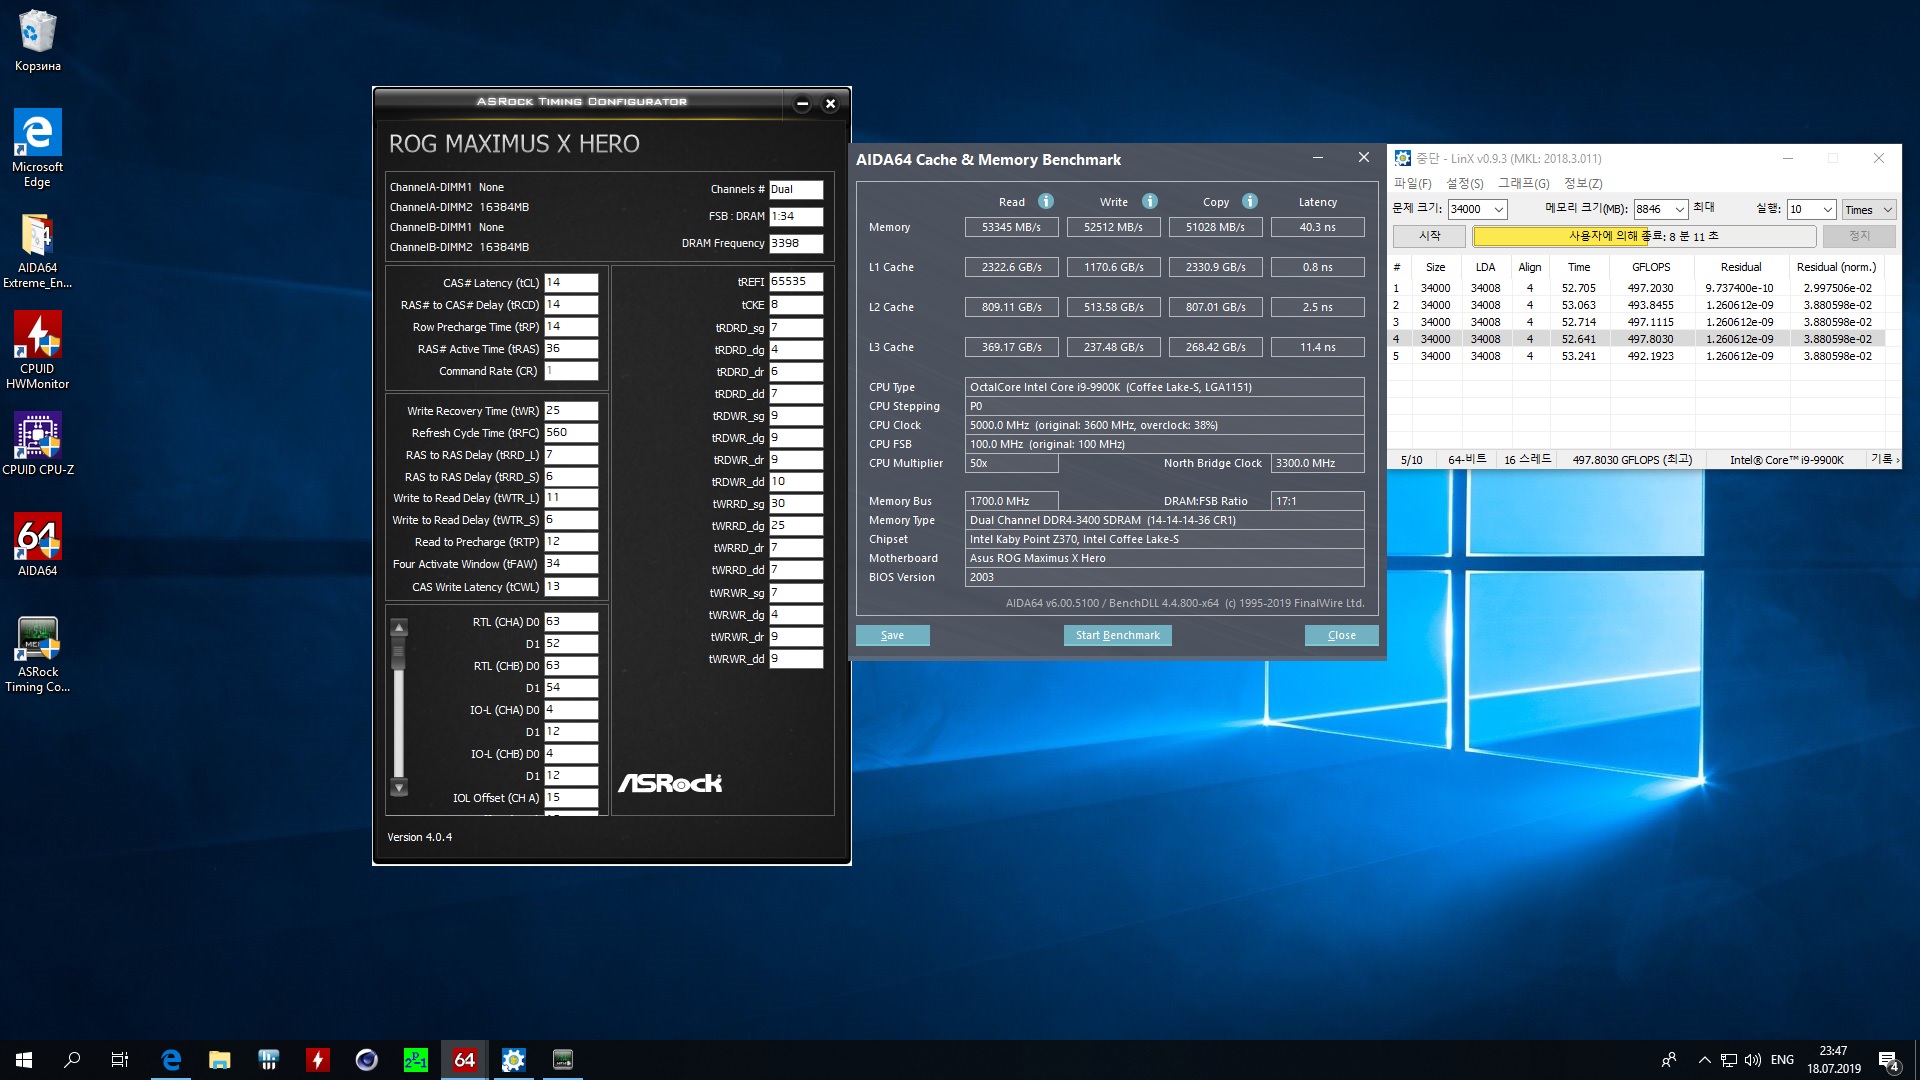This screenshot has width=1920, height=1080.
Task: Minimize the ASRock Timing Configurator window
Action: point(802,104)
